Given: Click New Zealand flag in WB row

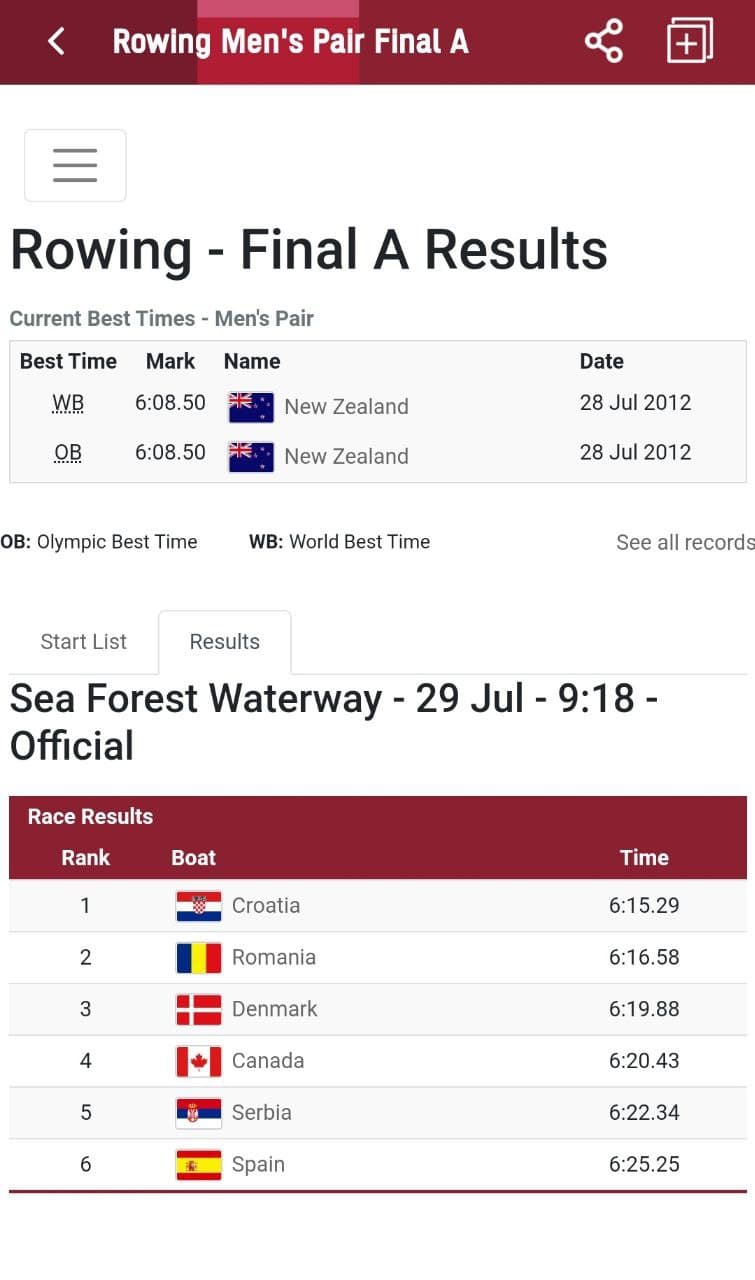Looking at the screenshot, I should [x=251, y=406].
